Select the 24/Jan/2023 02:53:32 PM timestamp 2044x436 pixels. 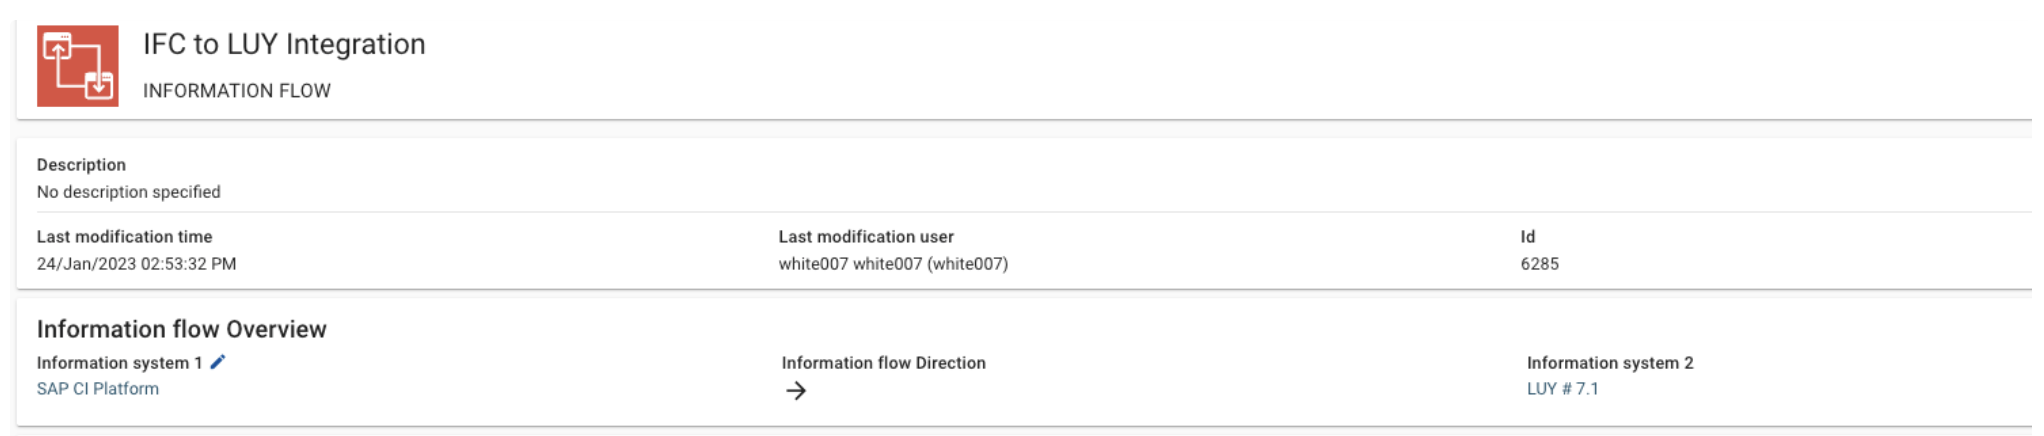click(137, 264)
